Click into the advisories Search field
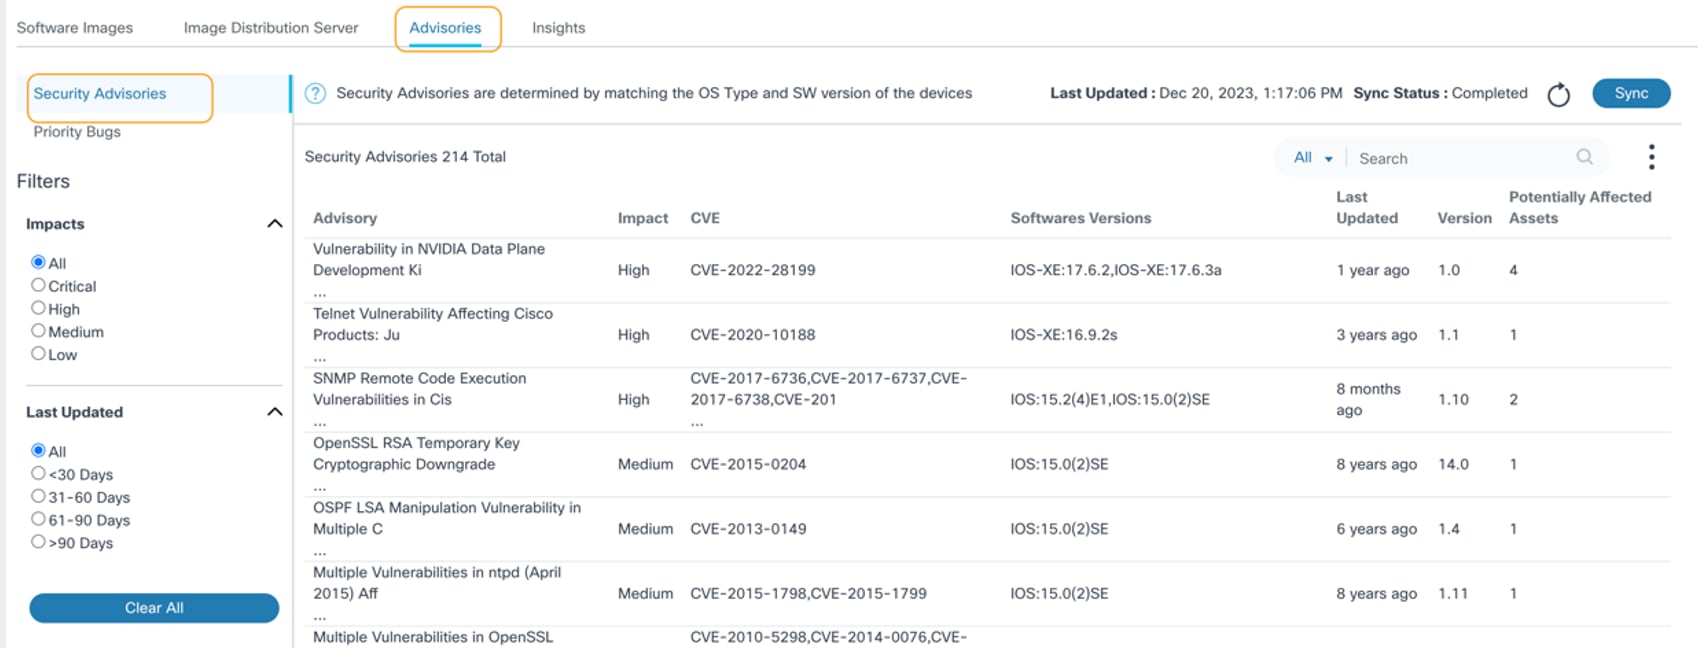This screenshot has width=1698, height=648. tap(1460, 158)
